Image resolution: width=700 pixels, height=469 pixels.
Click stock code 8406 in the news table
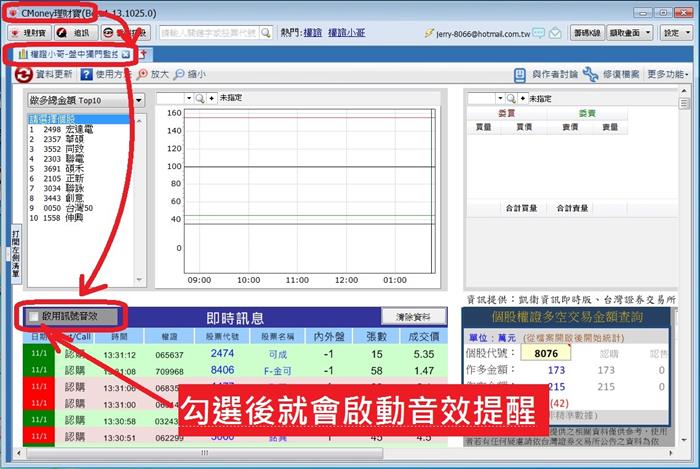click(x=222, y=370)
